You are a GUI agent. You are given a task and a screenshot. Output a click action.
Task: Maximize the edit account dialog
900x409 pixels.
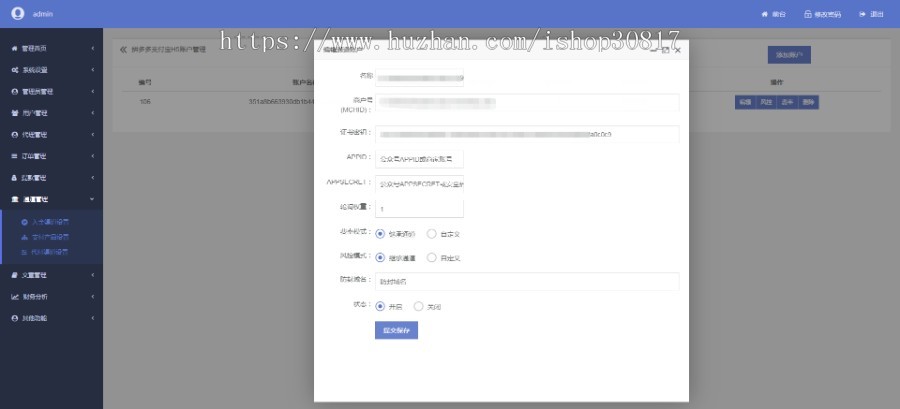[x=666, y=50]
